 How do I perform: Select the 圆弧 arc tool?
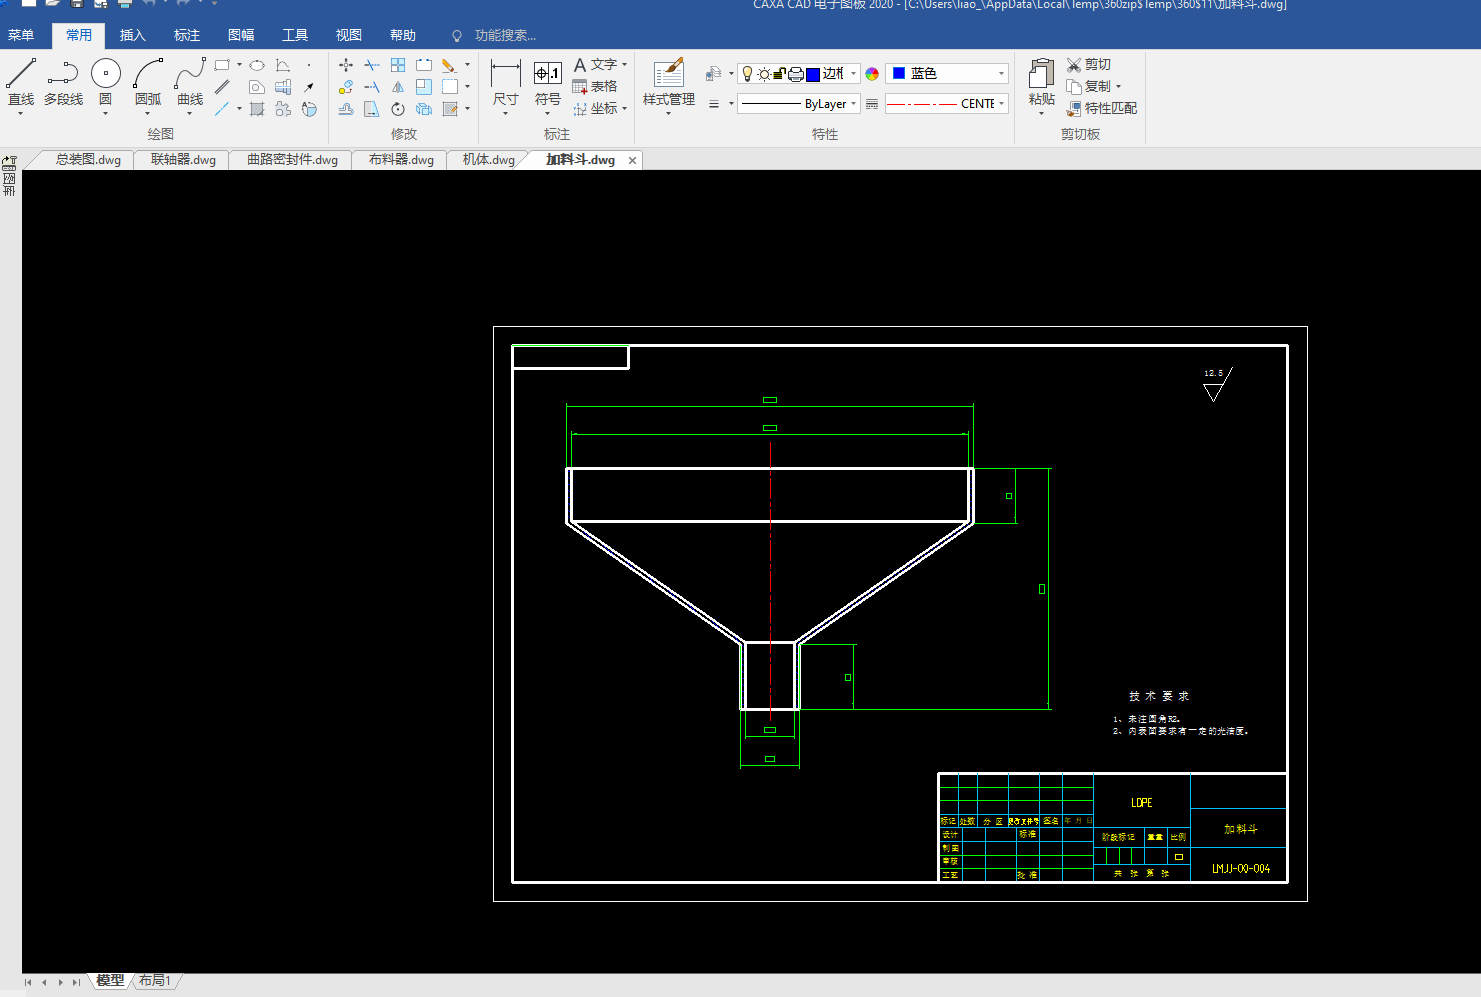148,82
